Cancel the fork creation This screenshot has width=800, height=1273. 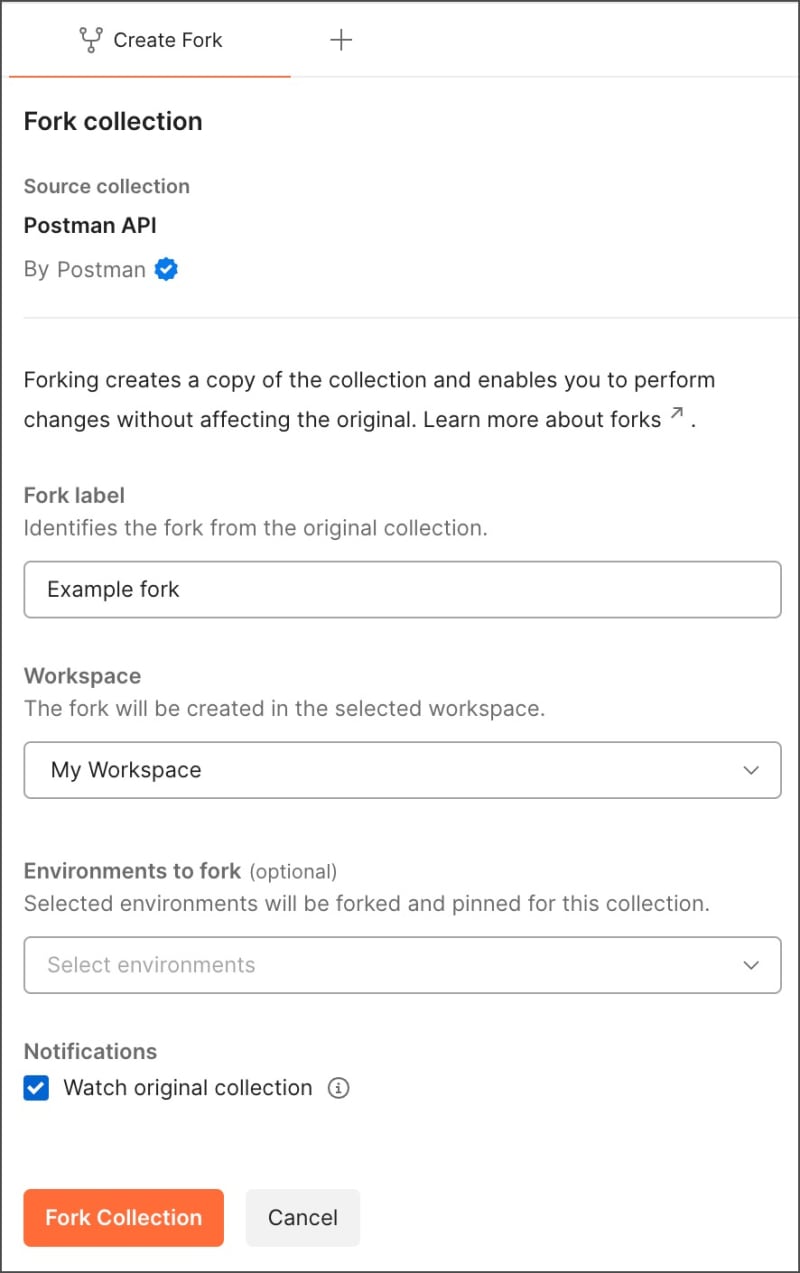[302, 1218]
